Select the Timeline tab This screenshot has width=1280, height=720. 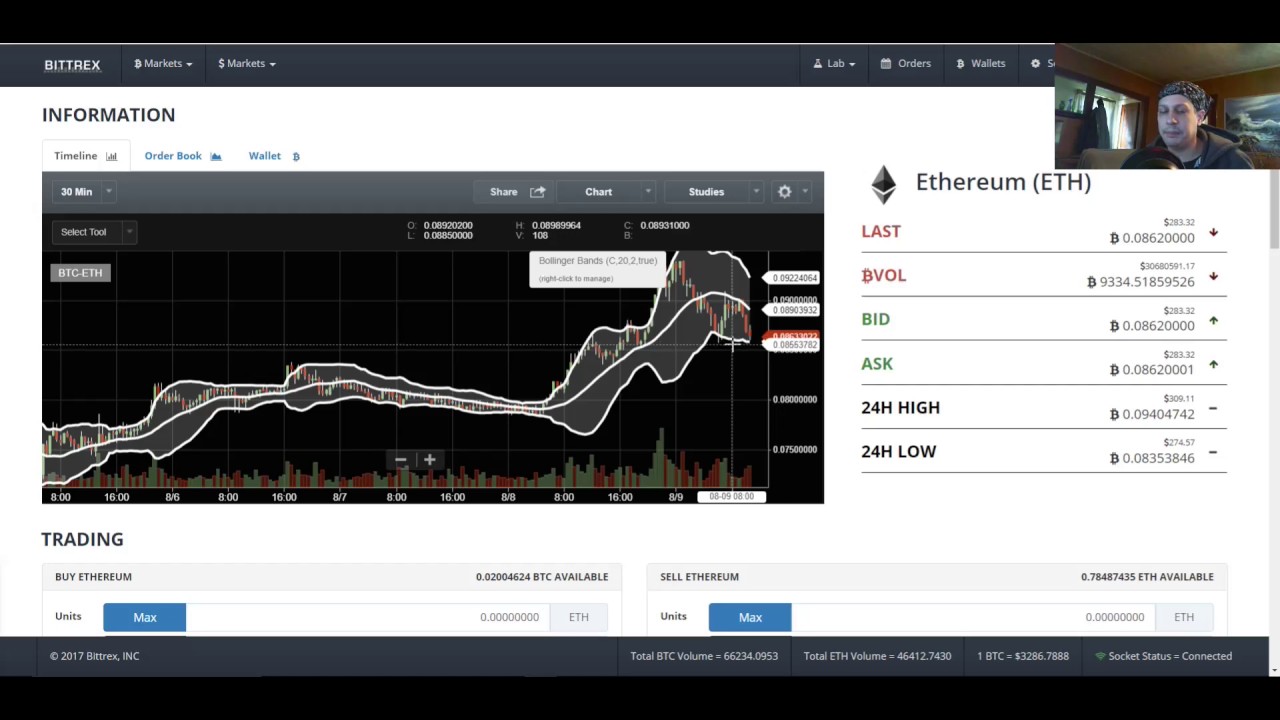(x=85, y=156)
